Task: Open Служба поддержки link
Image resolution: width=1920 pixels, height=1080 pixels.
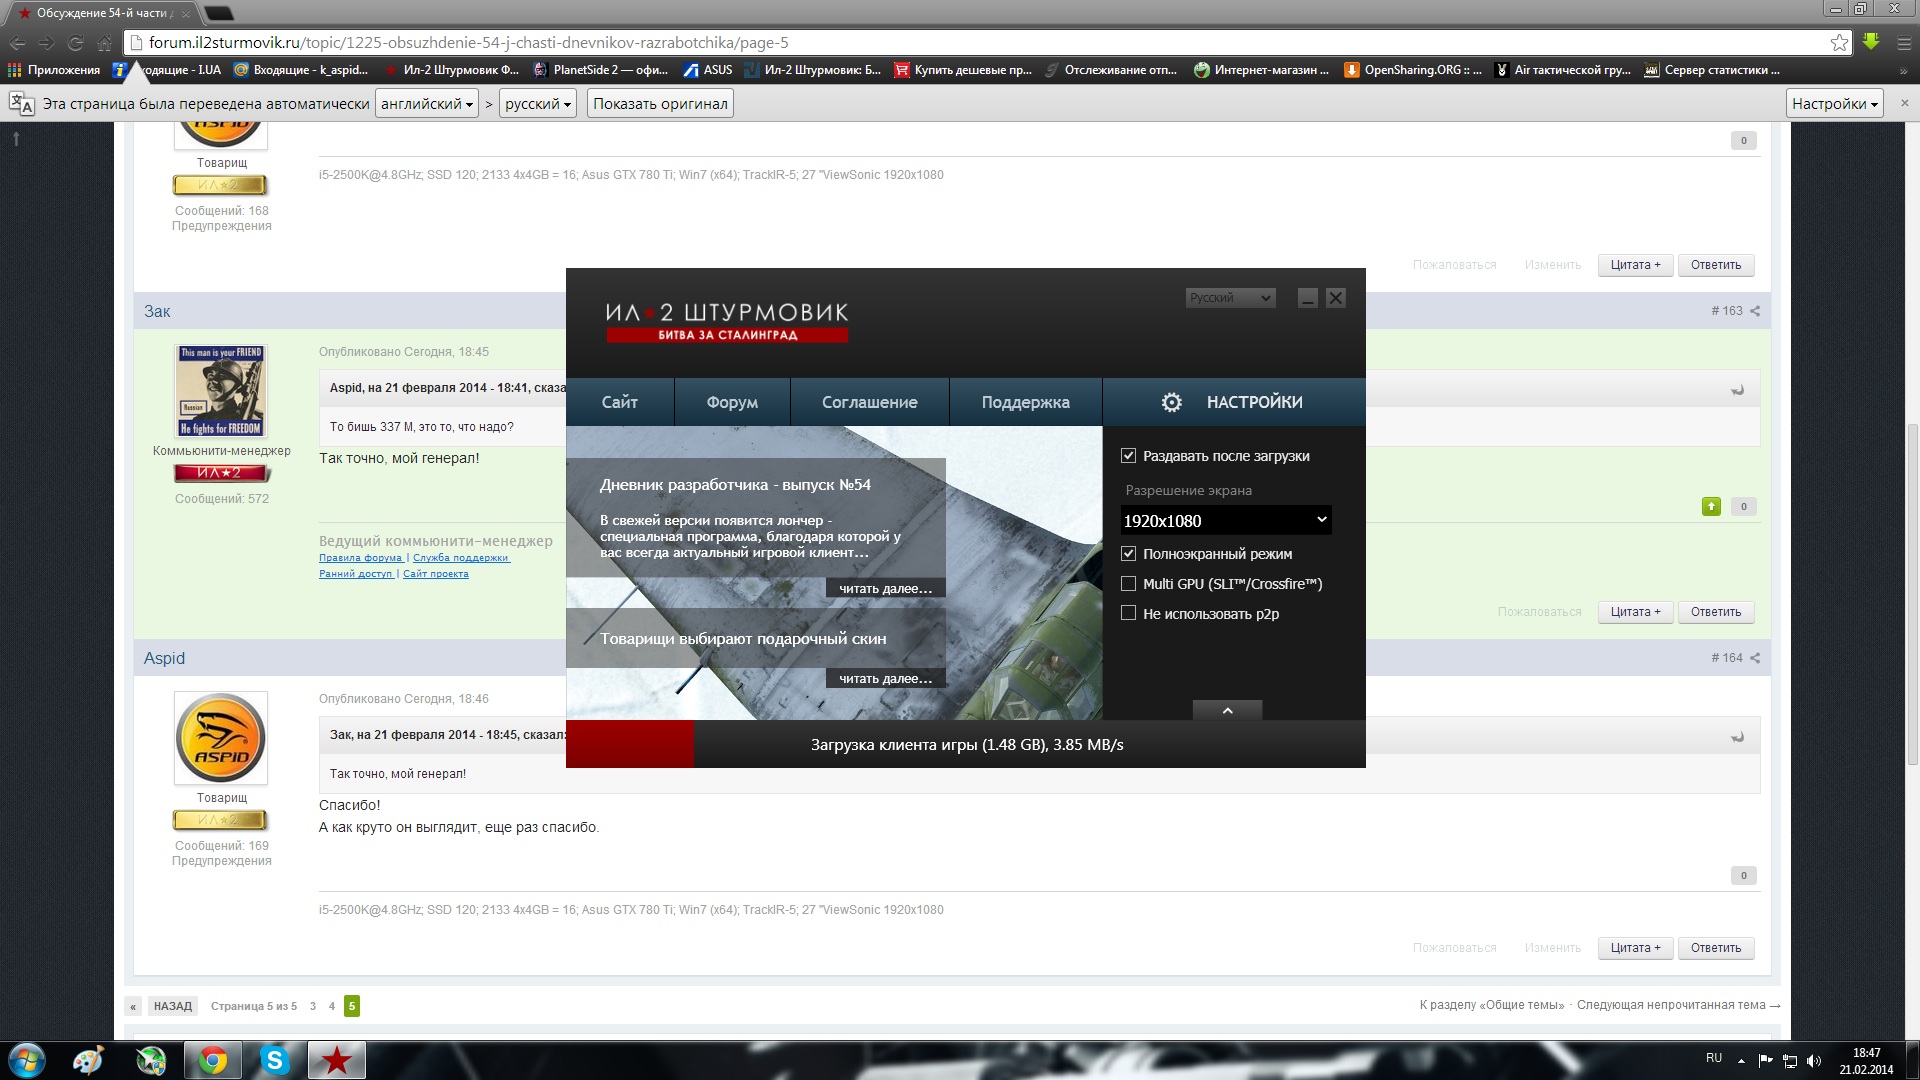Action: click(461, 558)
